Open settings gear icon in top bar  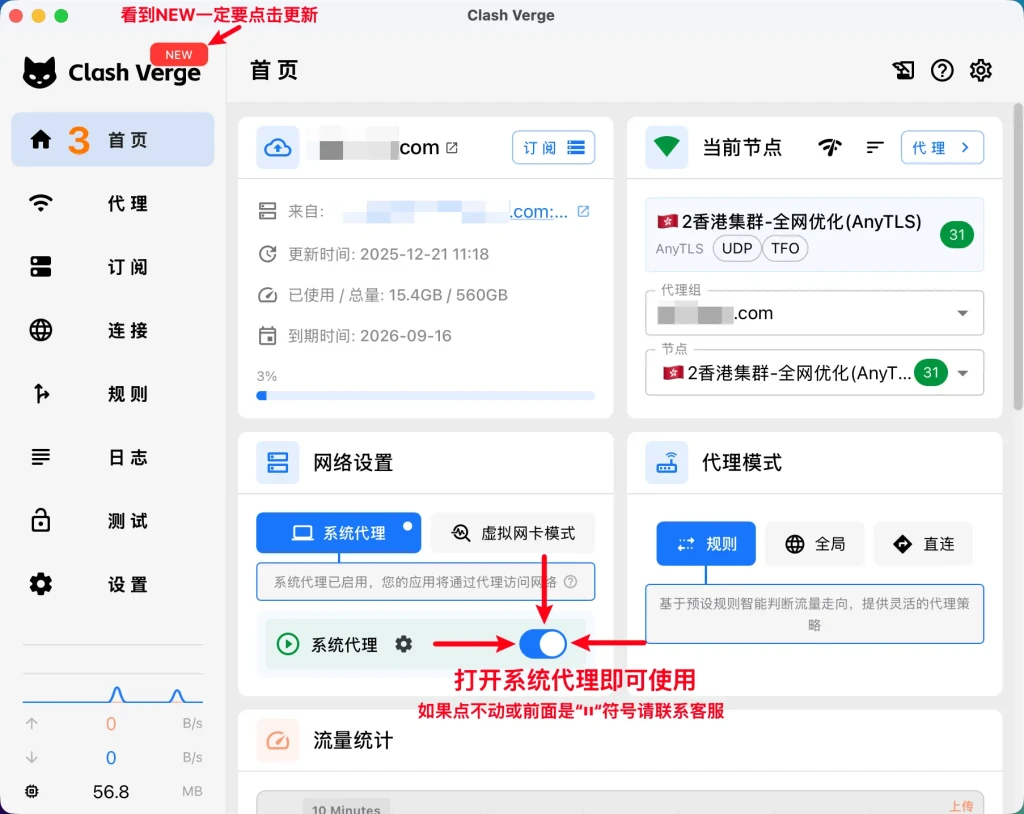(981, 70)
